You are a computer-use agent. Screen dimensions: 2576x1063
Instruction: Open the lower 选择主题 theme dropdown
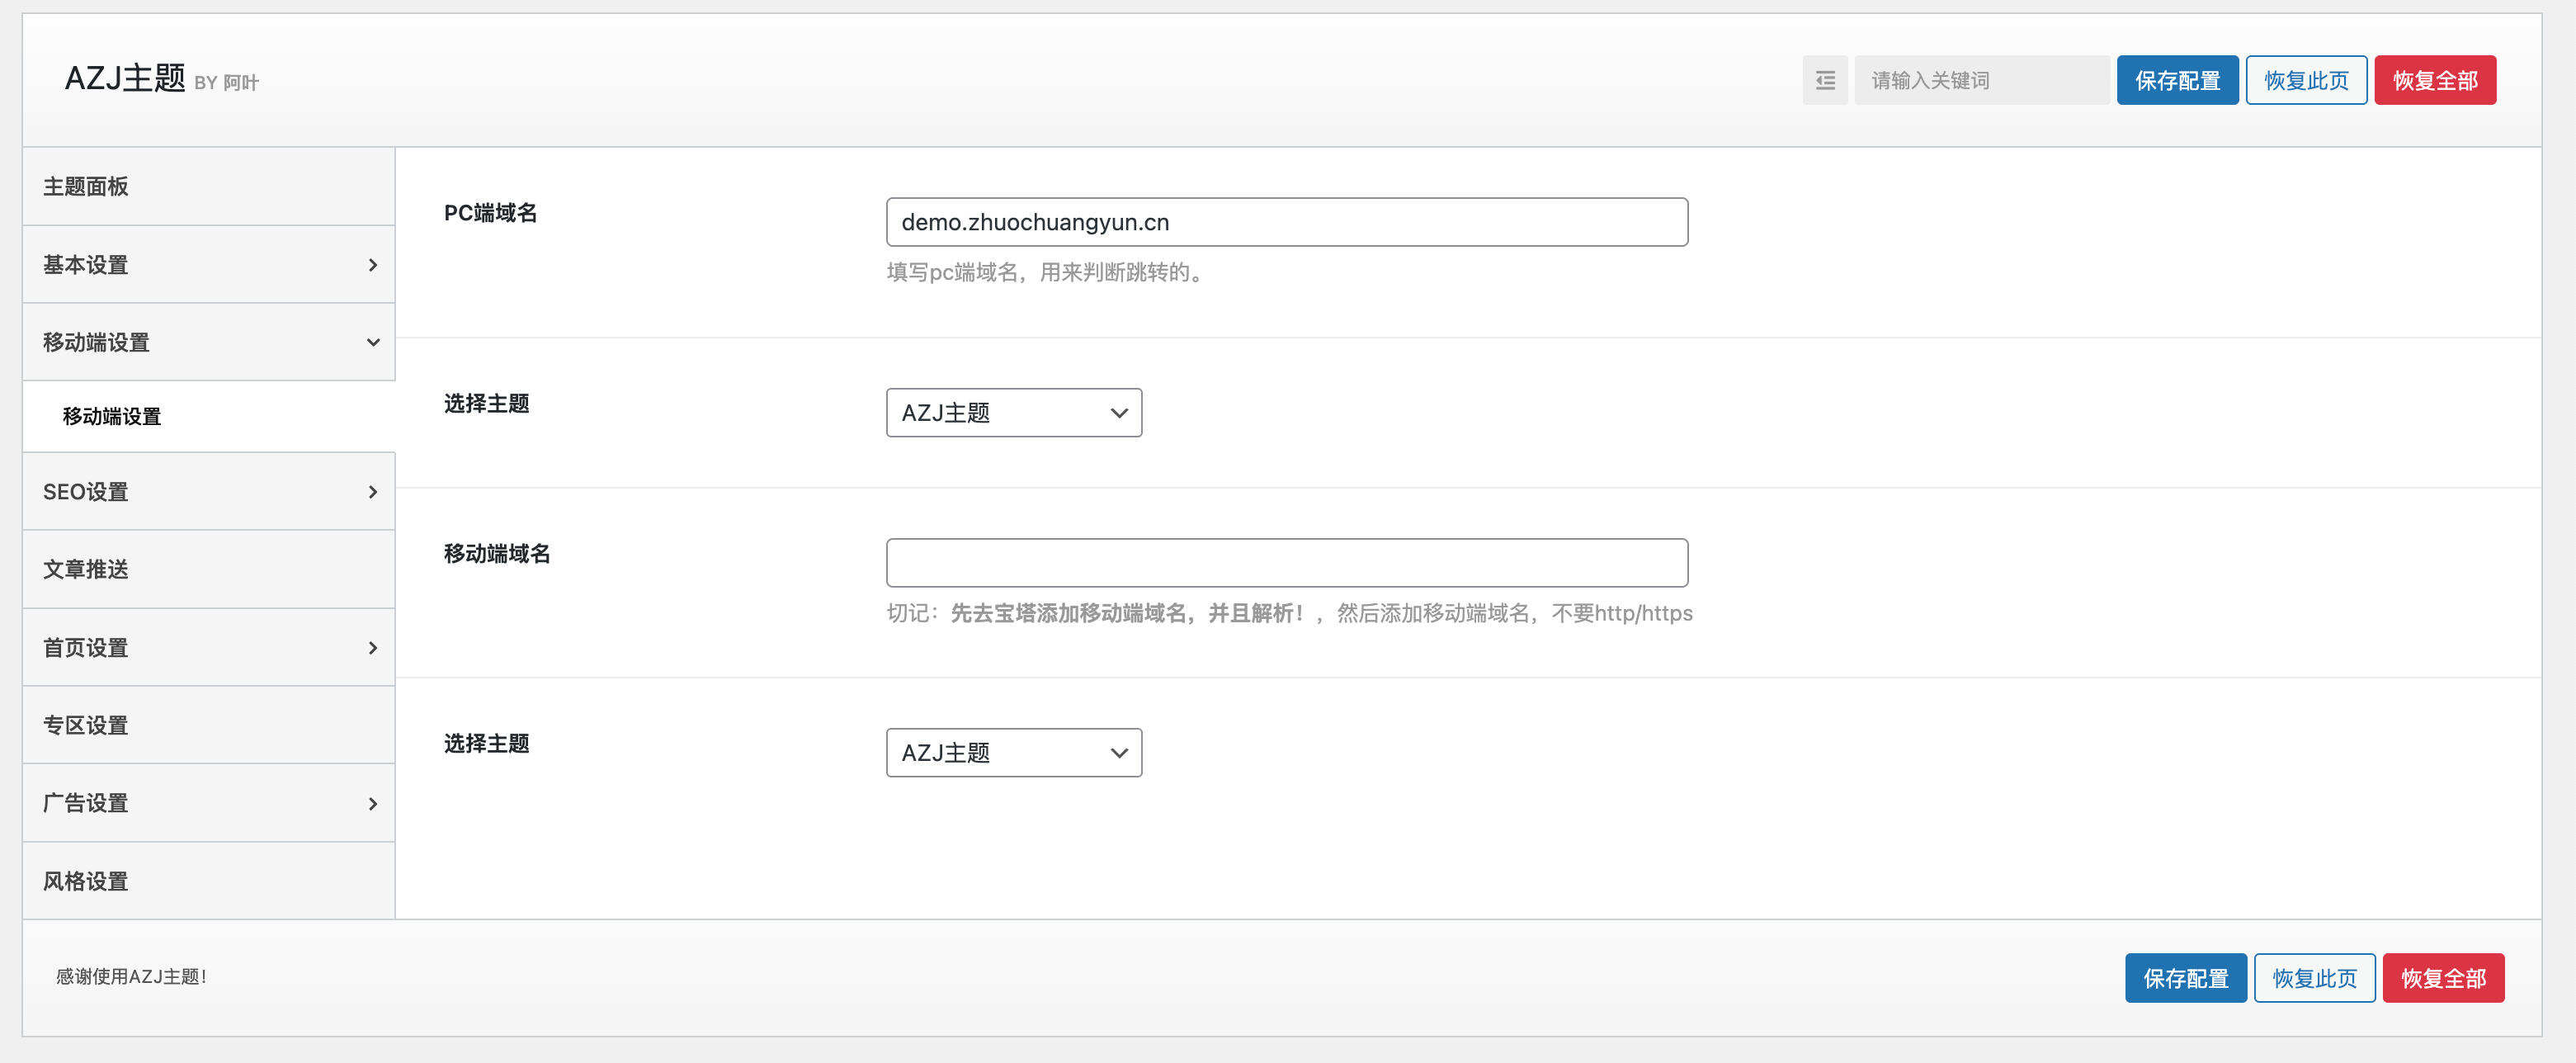click(x=1013, y=752)
